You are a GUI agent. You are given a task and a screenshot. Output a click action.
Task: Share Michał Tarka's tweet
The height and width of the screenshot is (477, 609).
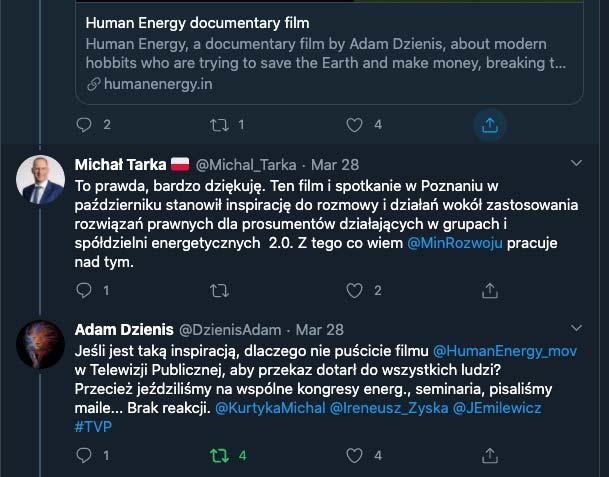click(x=489, y=291)
